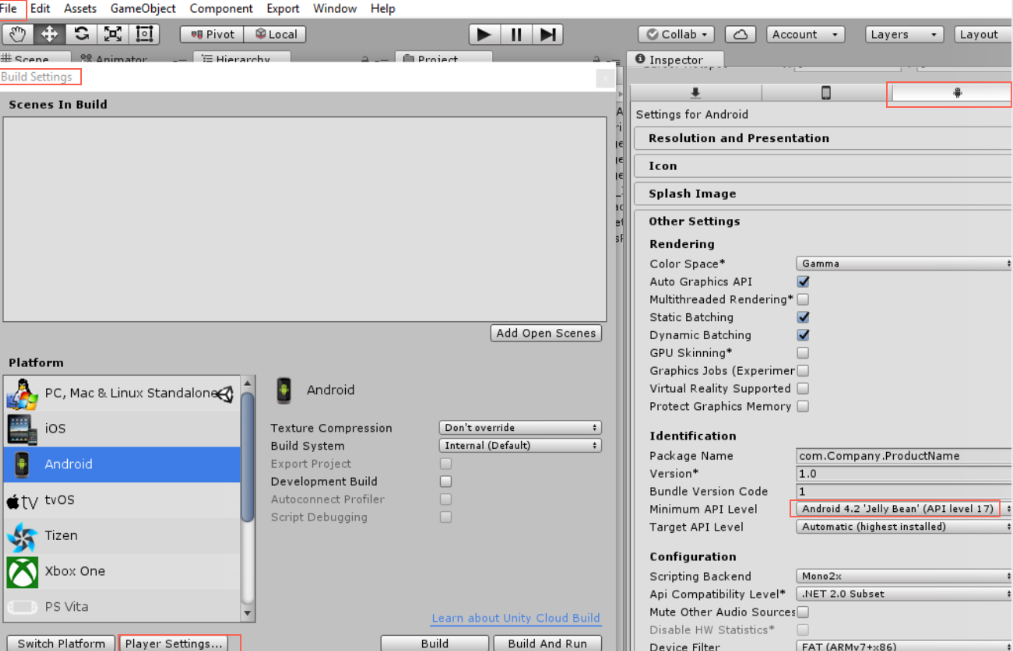Enable GPU Skinning

pyautogui.click(x=803, y=353)
